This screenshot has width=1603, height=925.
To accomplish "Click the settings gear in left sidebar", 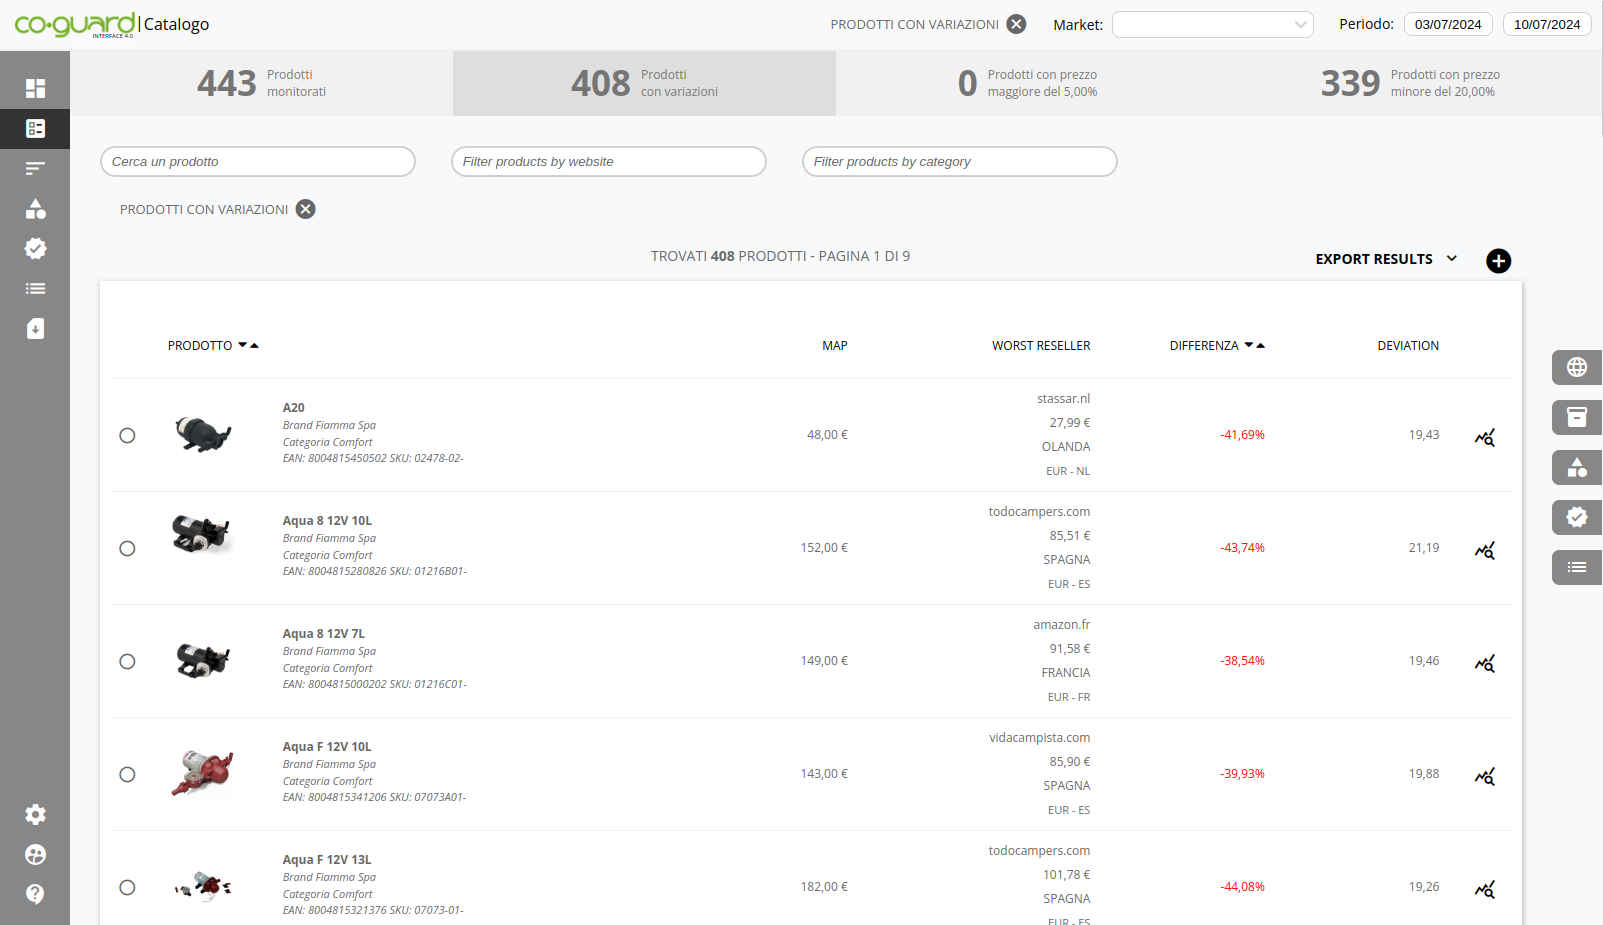I will tap(35, 815).
